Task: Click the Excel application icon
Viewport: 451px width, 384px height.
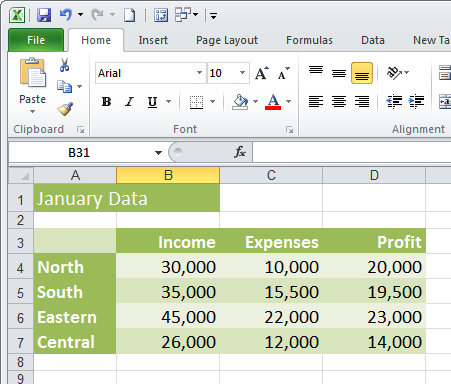Action: click(x=17, y=15)
